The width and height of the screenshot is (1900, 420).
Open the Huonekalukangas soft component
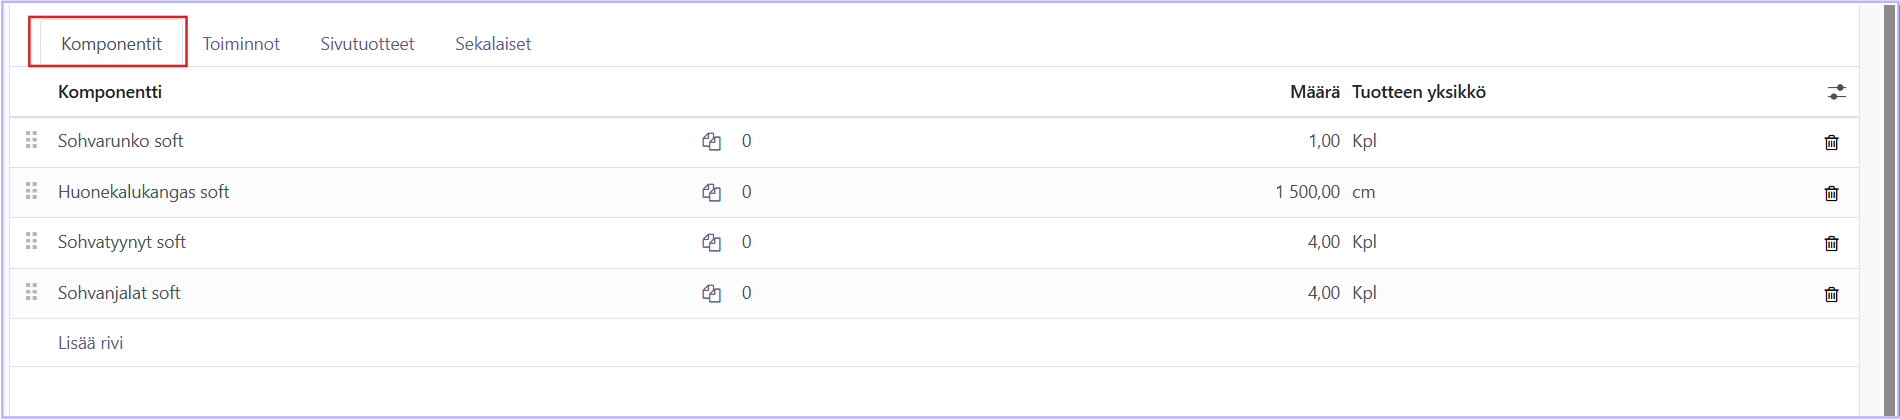(144, 192)
